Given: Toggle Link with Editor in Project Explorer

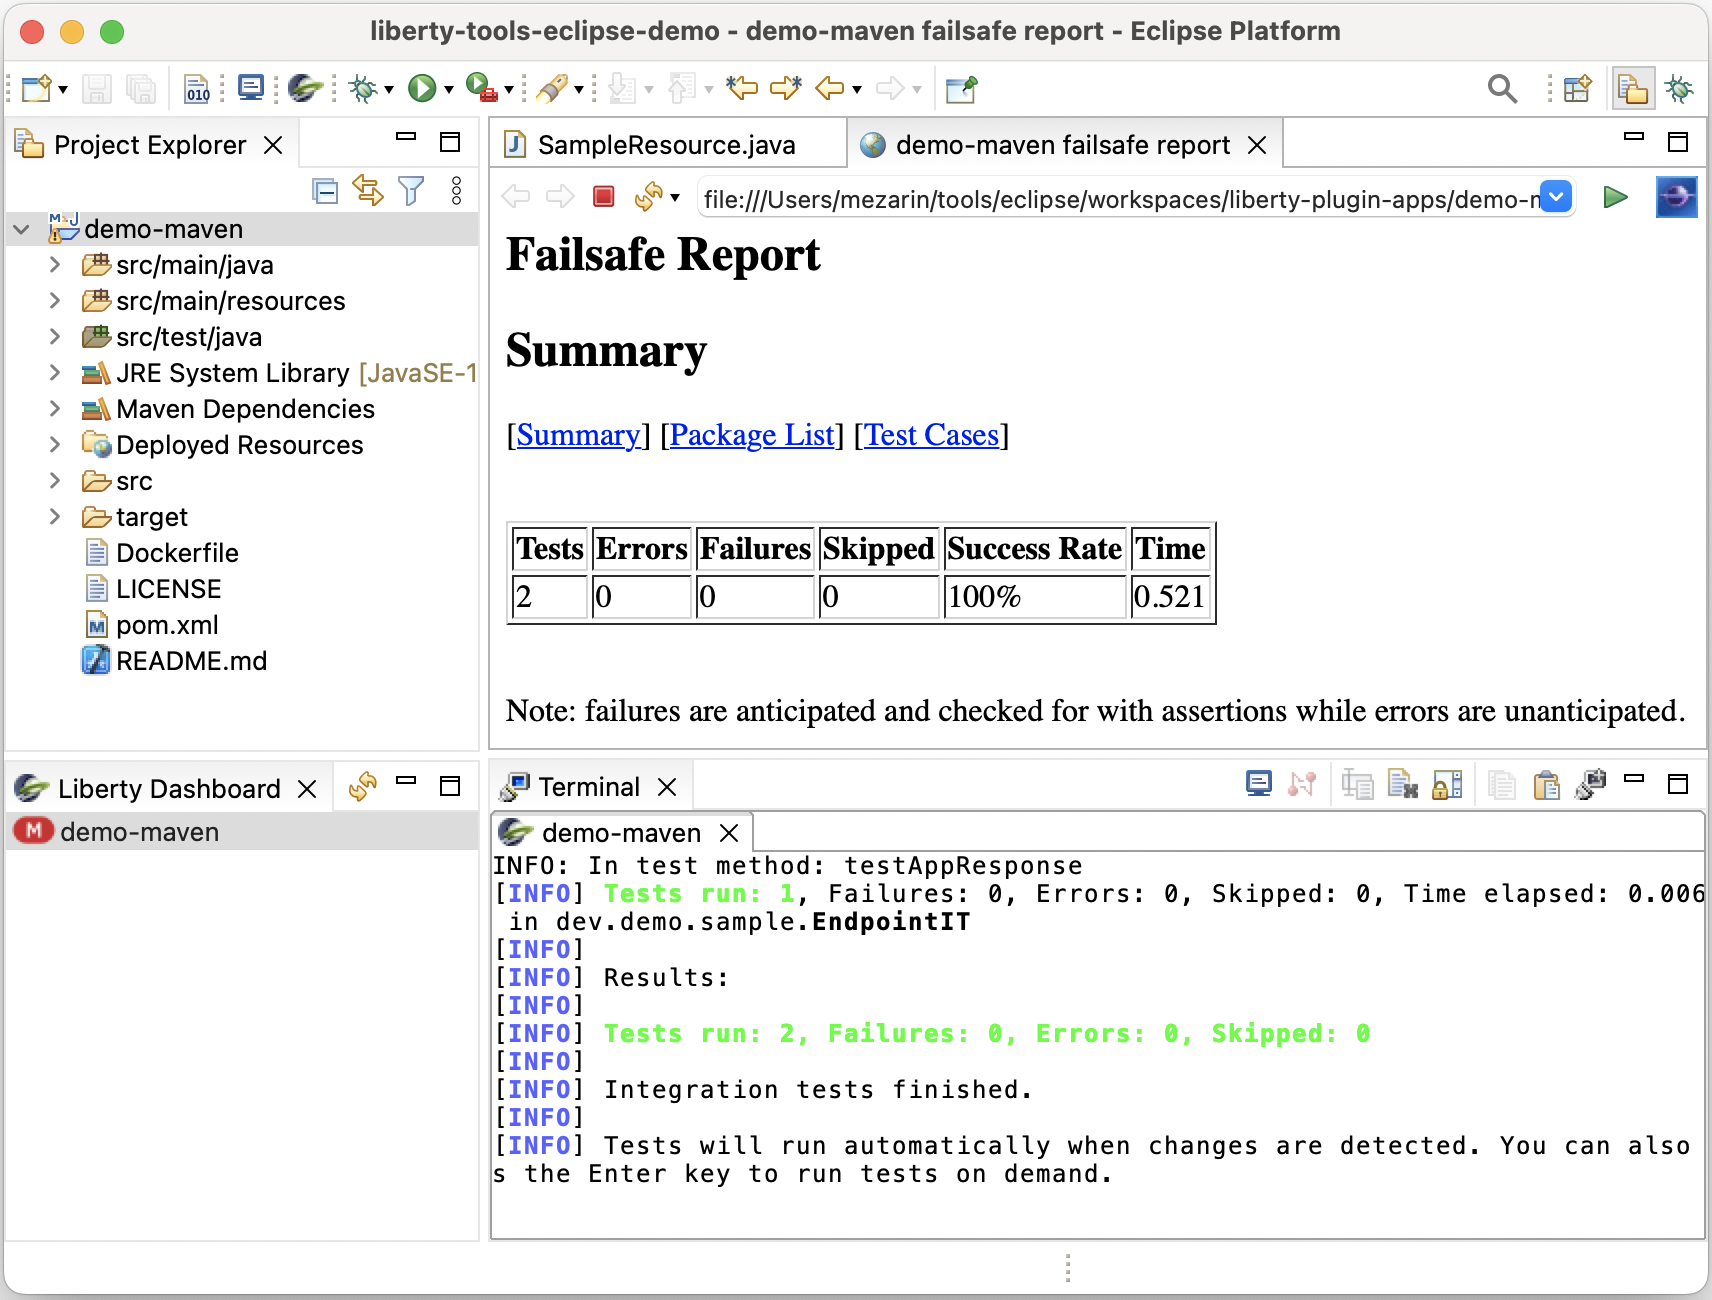Looking at the screenshot, I should [368, 191].
